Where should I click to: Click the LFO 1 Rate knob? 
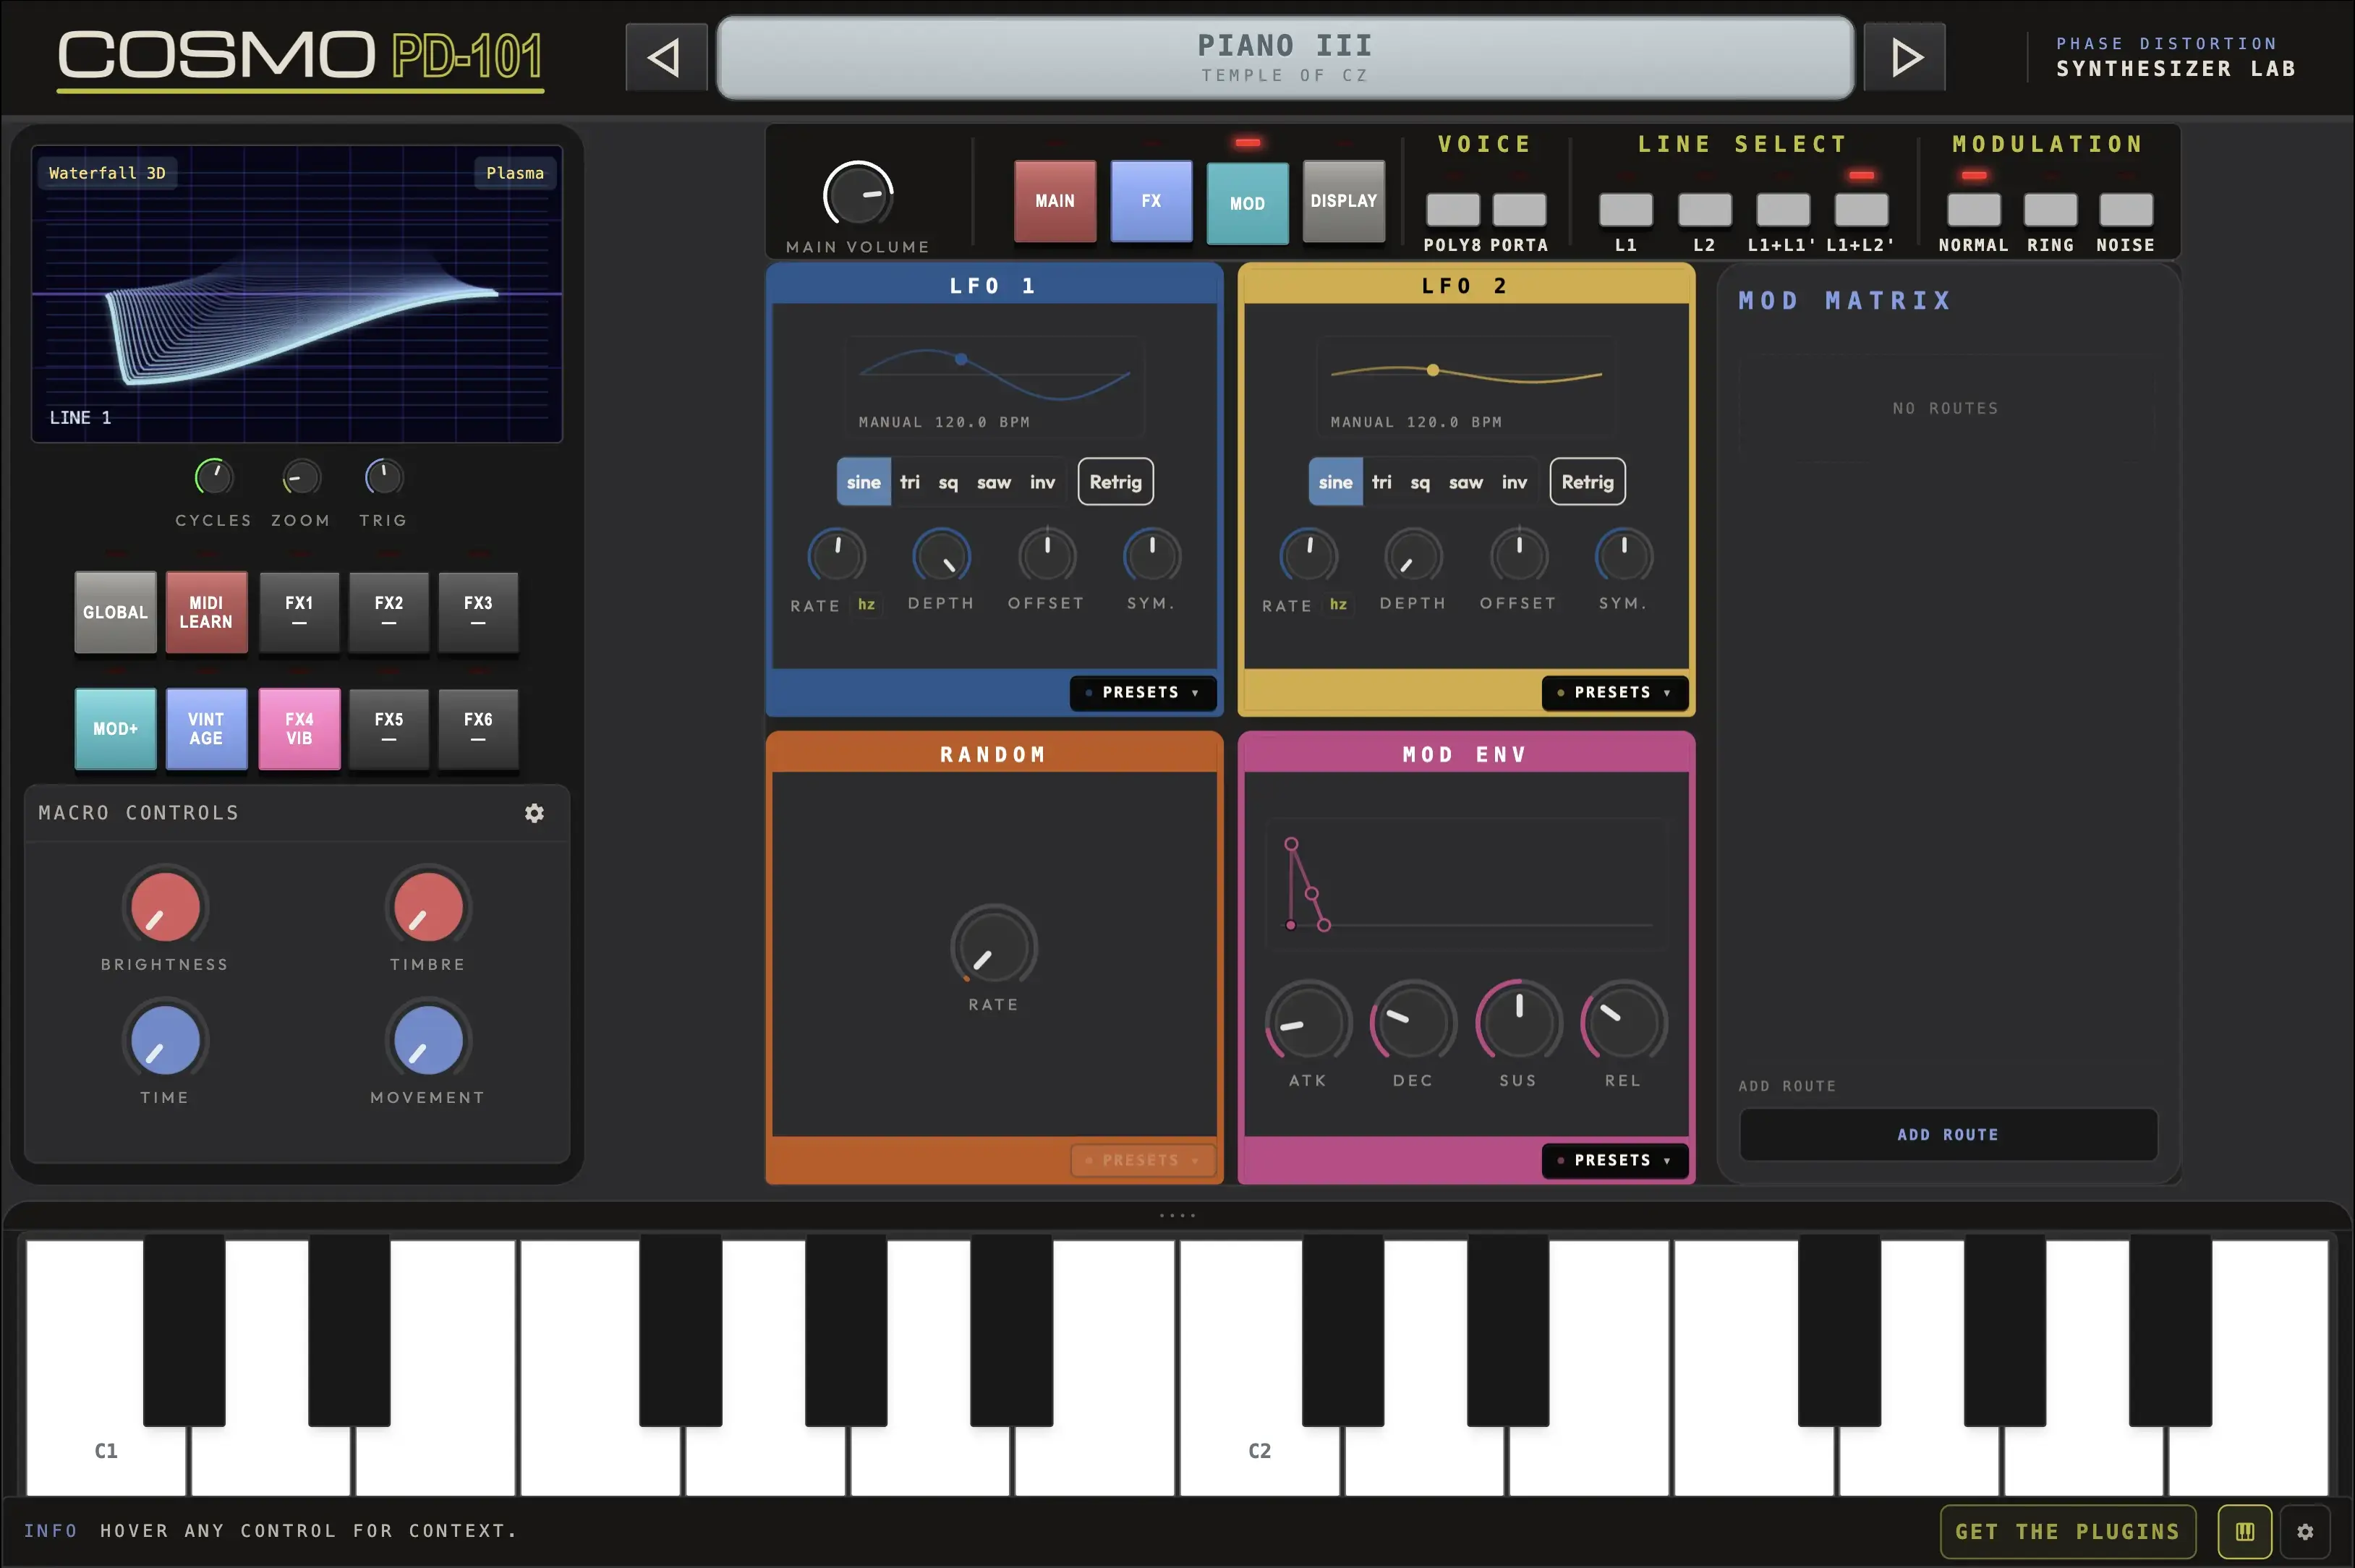(x=836, y=555)
